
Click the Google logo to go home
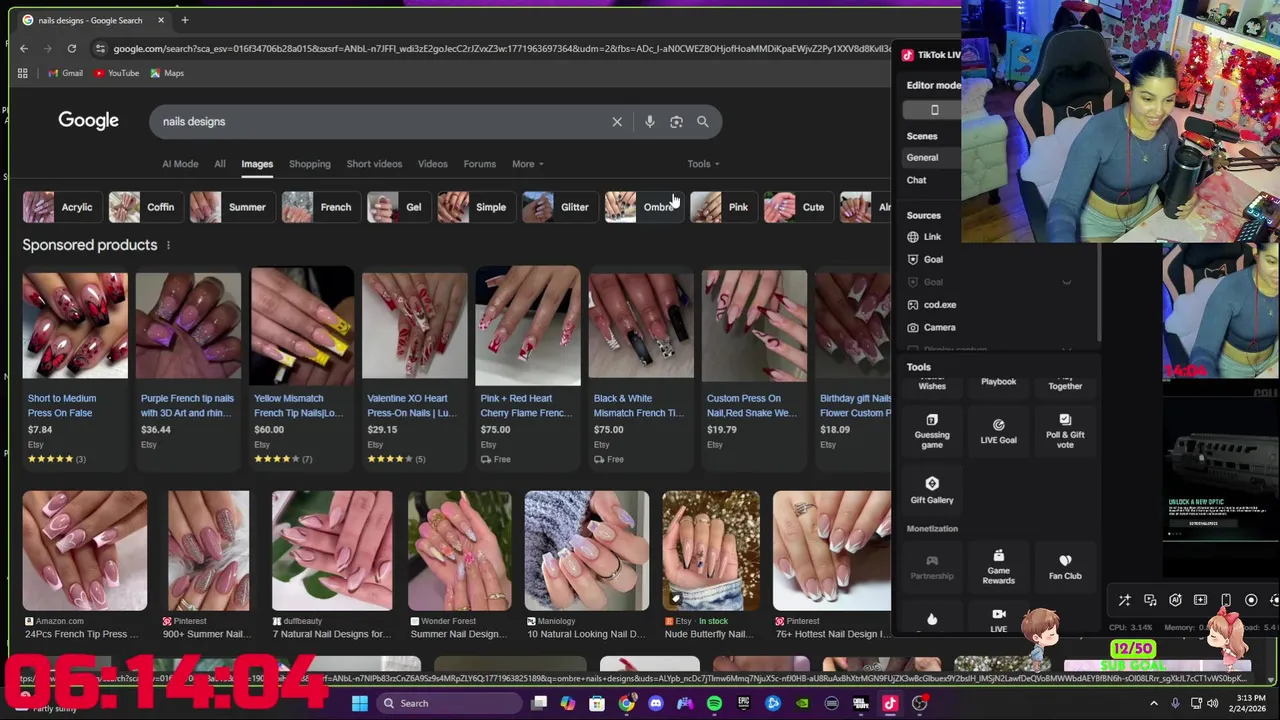(x=88, y=121)
